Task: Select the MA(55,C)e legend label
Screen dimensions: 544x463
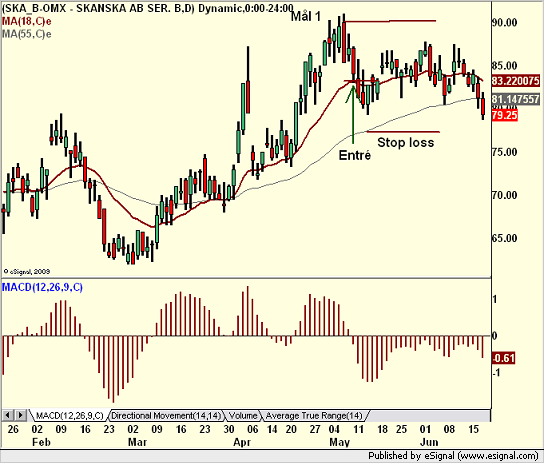Action: point(26,34)
